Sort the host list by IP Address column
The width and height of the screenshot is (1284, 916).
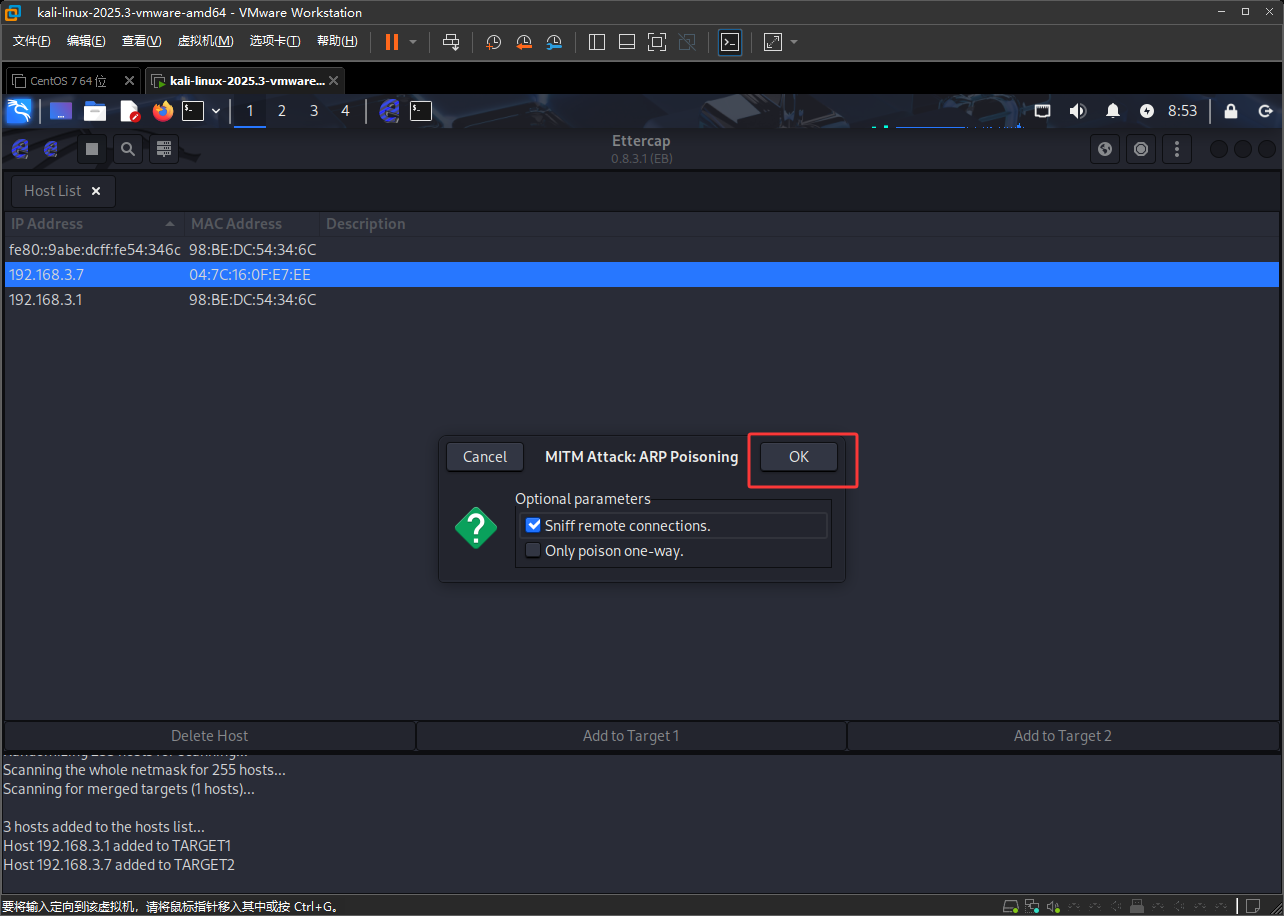pyautogui.click(x=94, y=224)
